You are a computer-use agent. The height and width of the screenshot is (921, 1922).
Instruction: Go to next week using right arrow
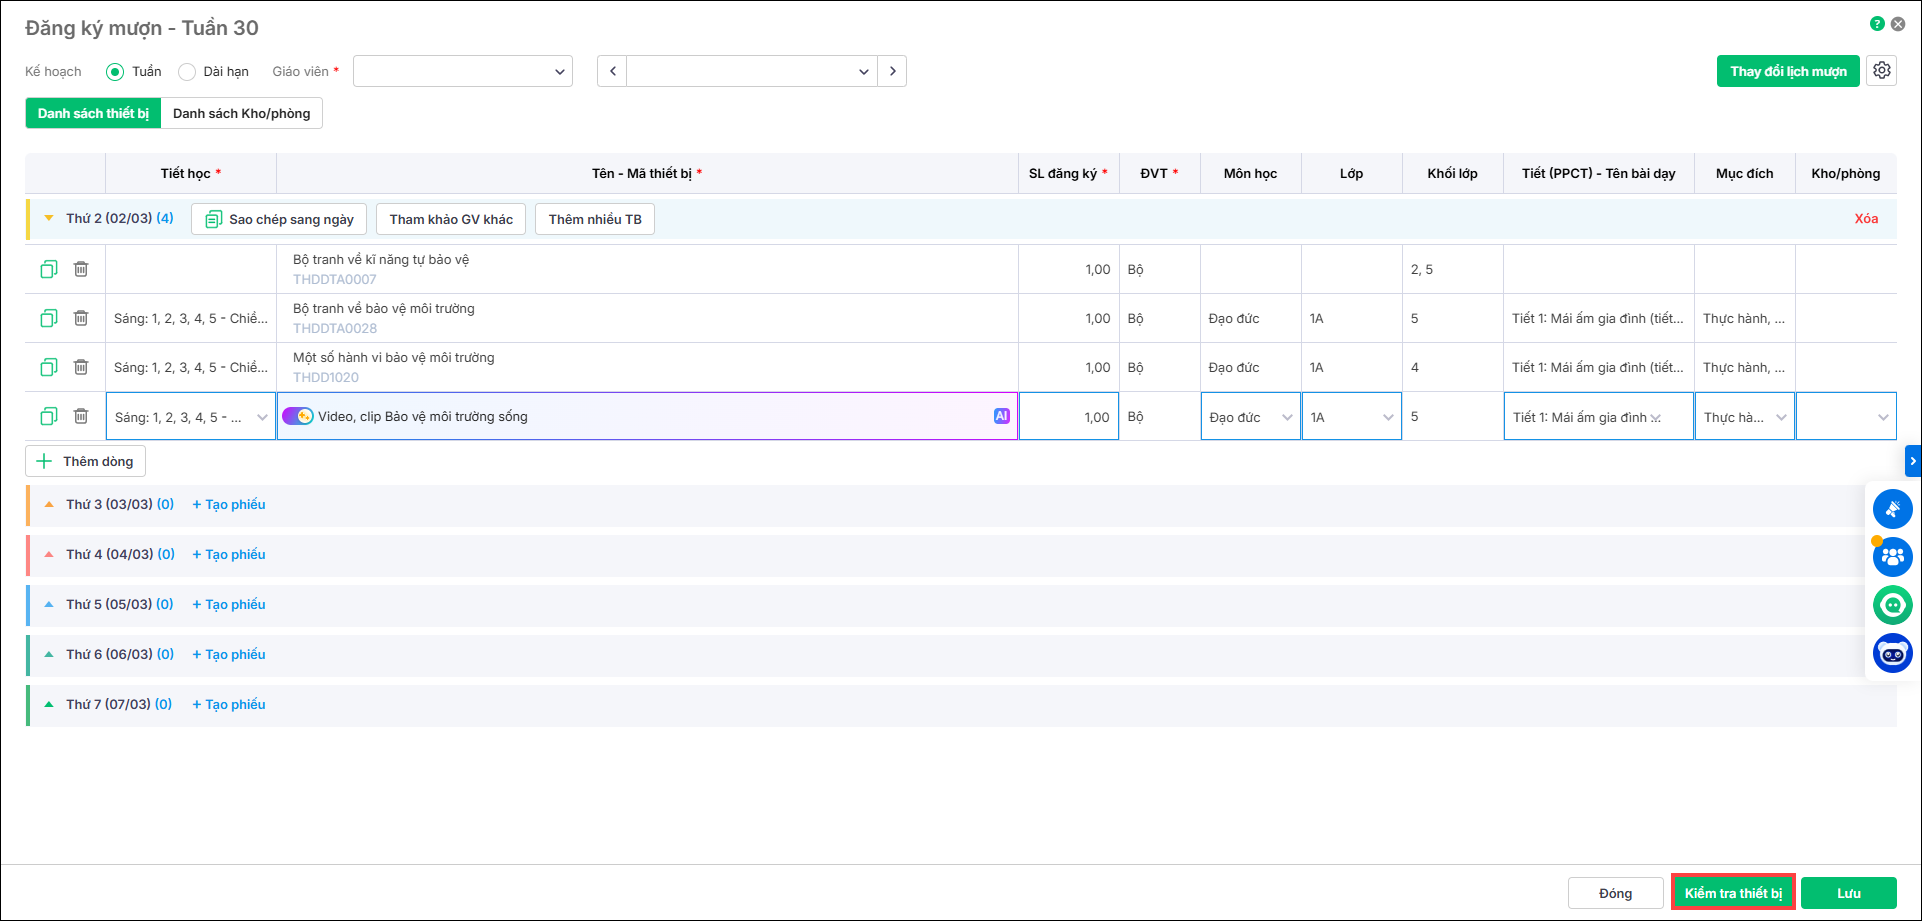892,71
